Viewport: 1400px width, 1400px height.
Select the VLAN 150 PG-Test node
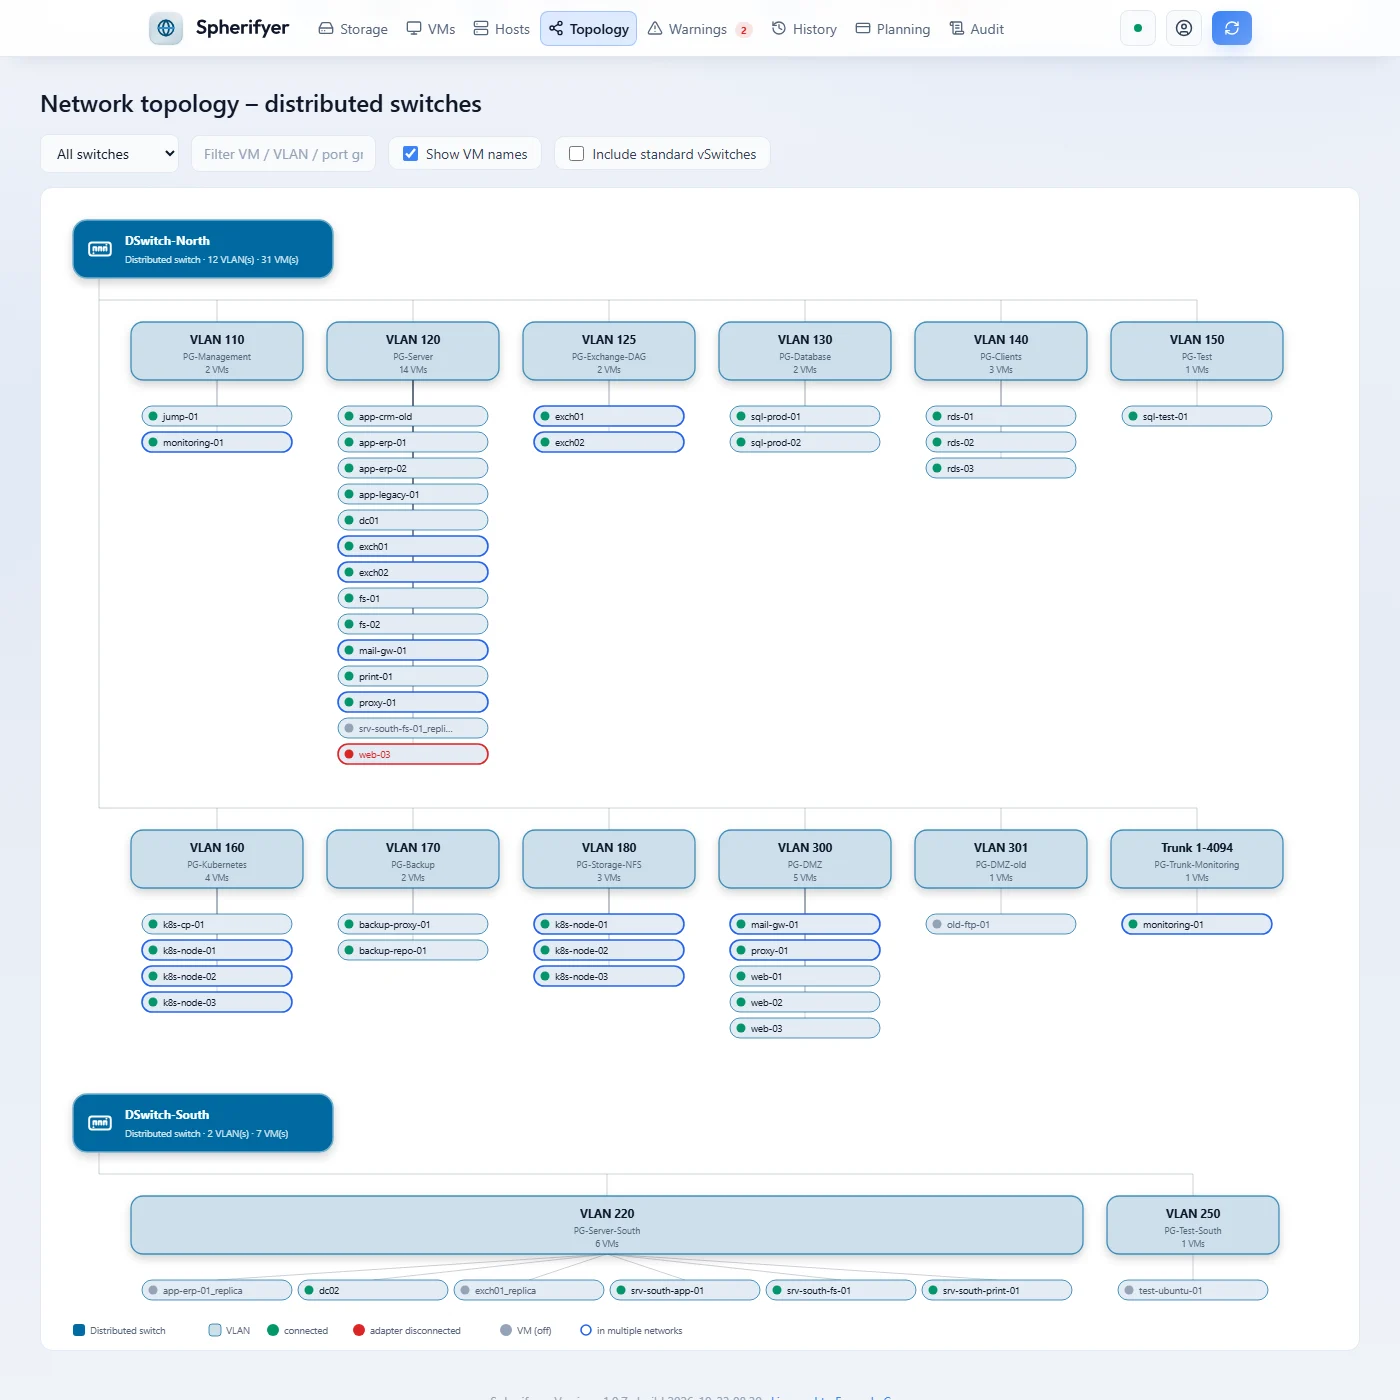1197,351
